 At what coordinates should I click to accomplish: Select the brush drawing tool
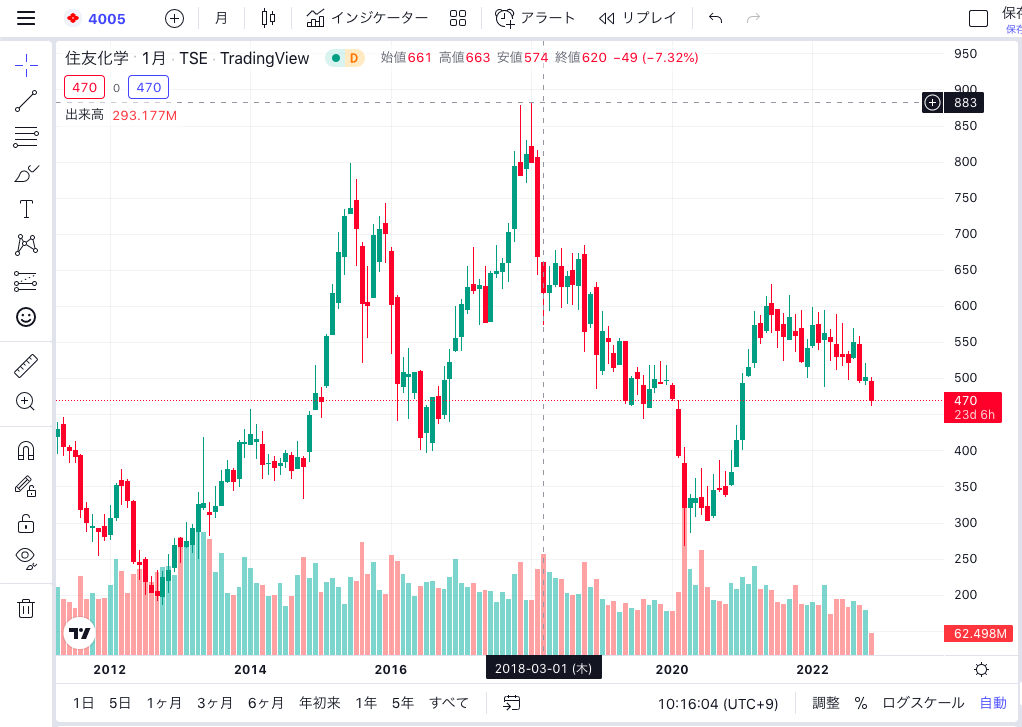coord(26,173)
